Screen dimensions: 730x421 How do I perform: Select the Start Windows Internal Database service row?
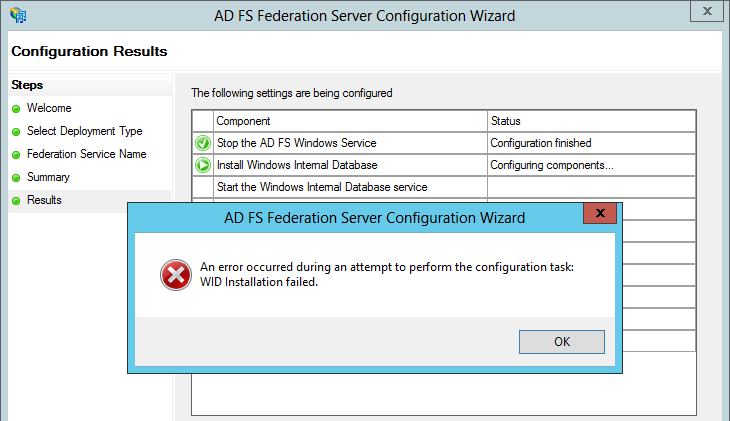322,187
